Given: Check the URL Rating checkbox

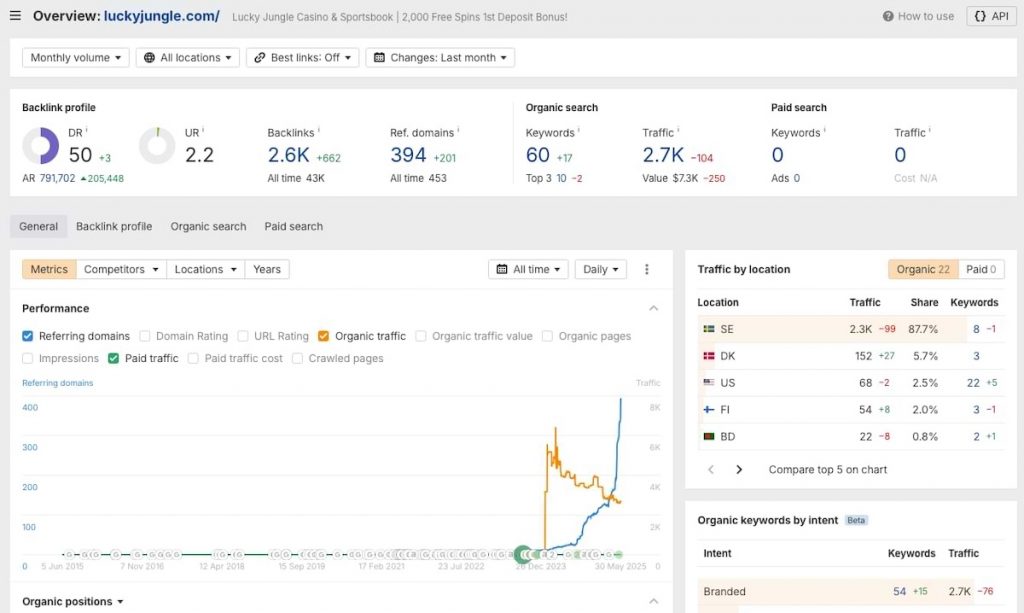Looking at the screenshot, I should (243, 336).
